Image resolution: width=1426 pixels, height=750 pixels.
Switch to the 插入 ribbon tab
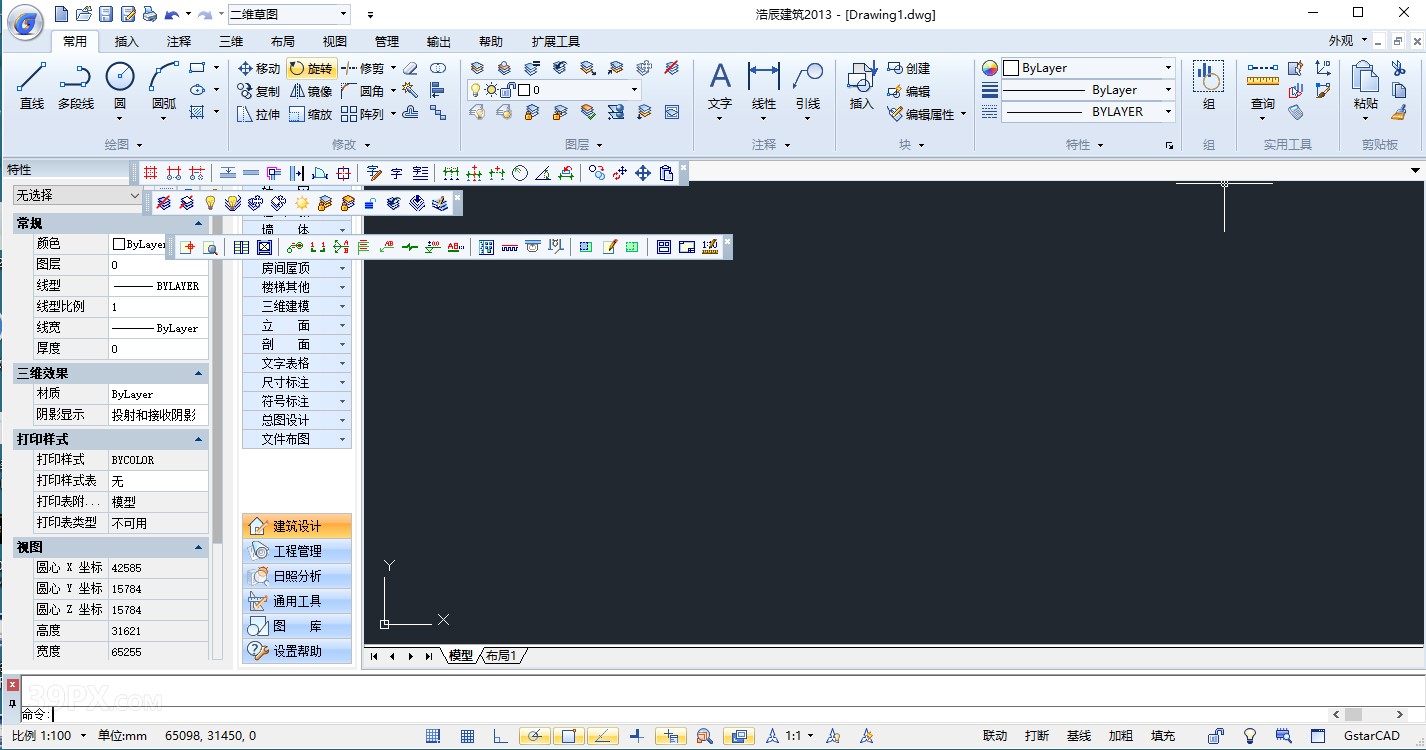[125, 41]
